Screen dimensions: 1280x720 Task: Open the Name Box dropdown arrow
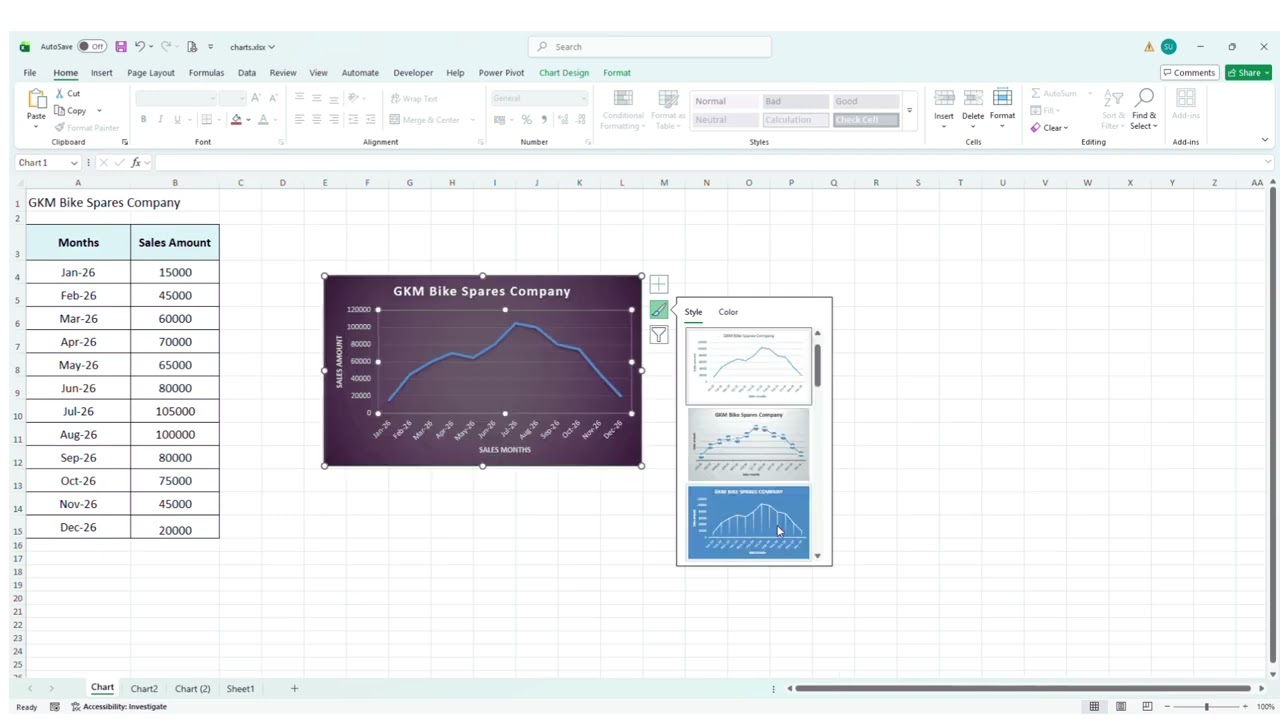(74, 163)
